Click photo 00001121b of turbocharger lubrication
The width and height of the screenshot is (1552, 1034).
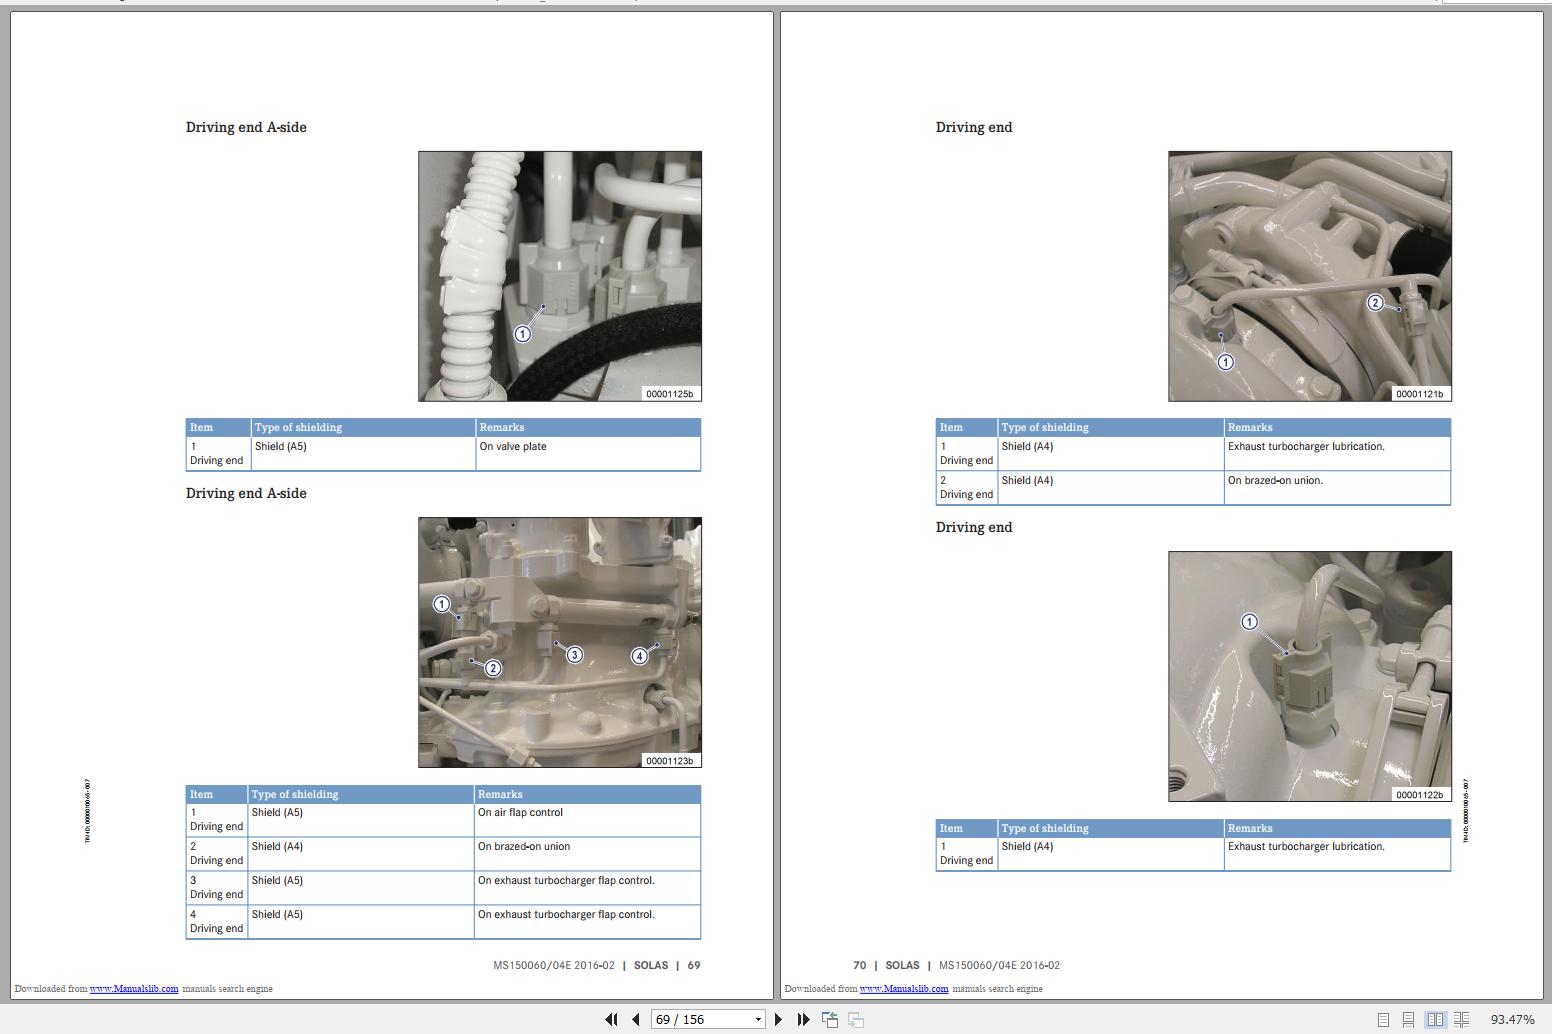click(1309, 276)
